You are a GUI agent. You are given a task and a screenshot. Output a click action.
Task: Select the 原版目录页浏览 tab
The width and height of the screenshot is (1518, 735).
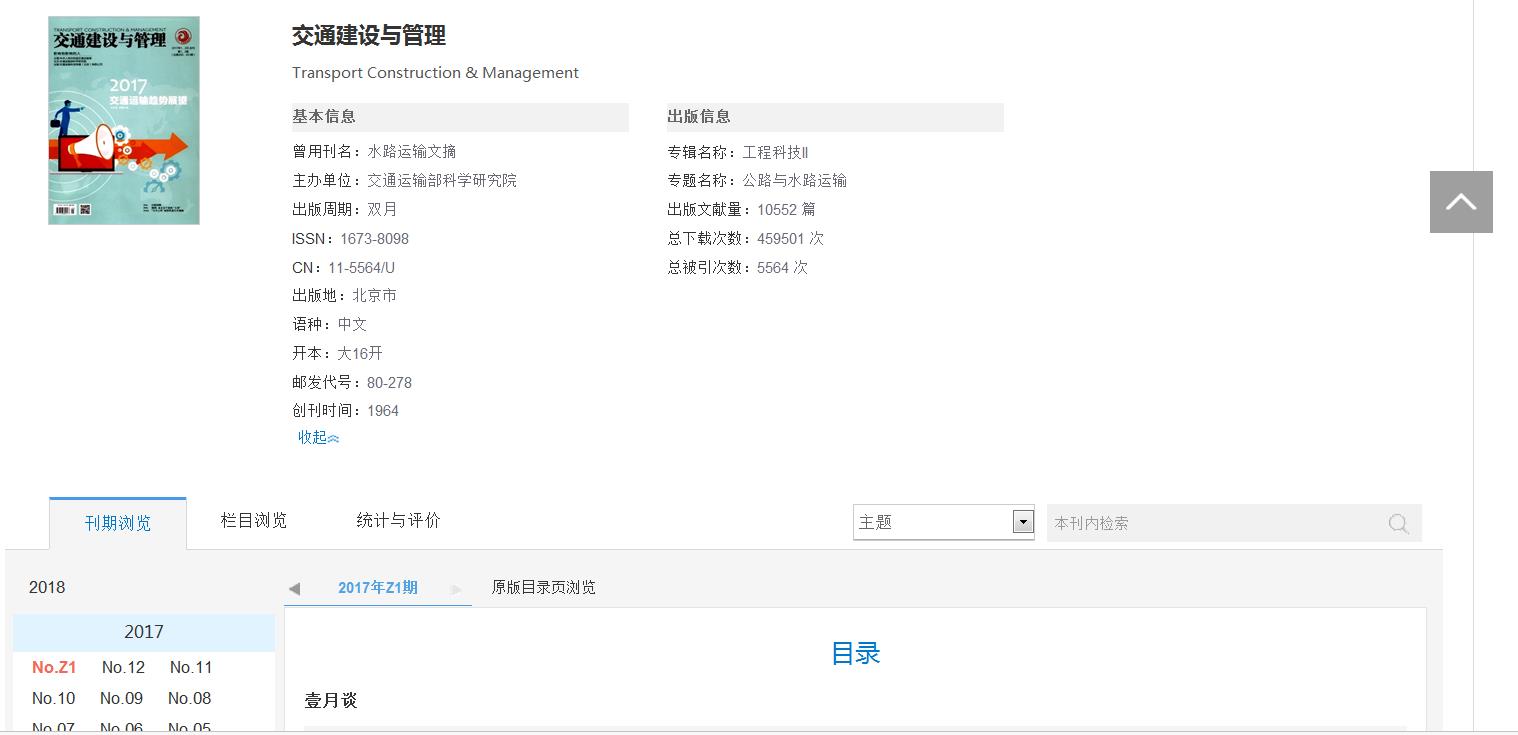click(x=543, y=587)
